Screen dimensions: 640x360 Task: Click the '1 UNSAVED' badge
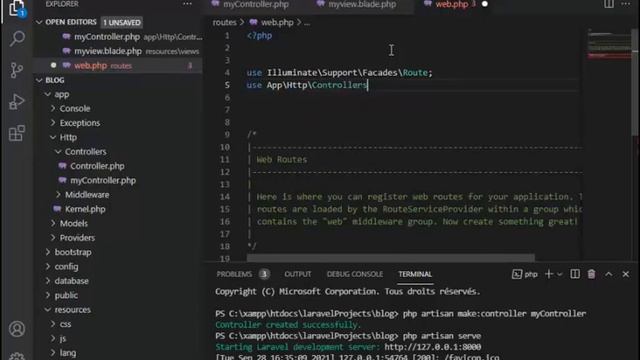(x=122, y=22)
